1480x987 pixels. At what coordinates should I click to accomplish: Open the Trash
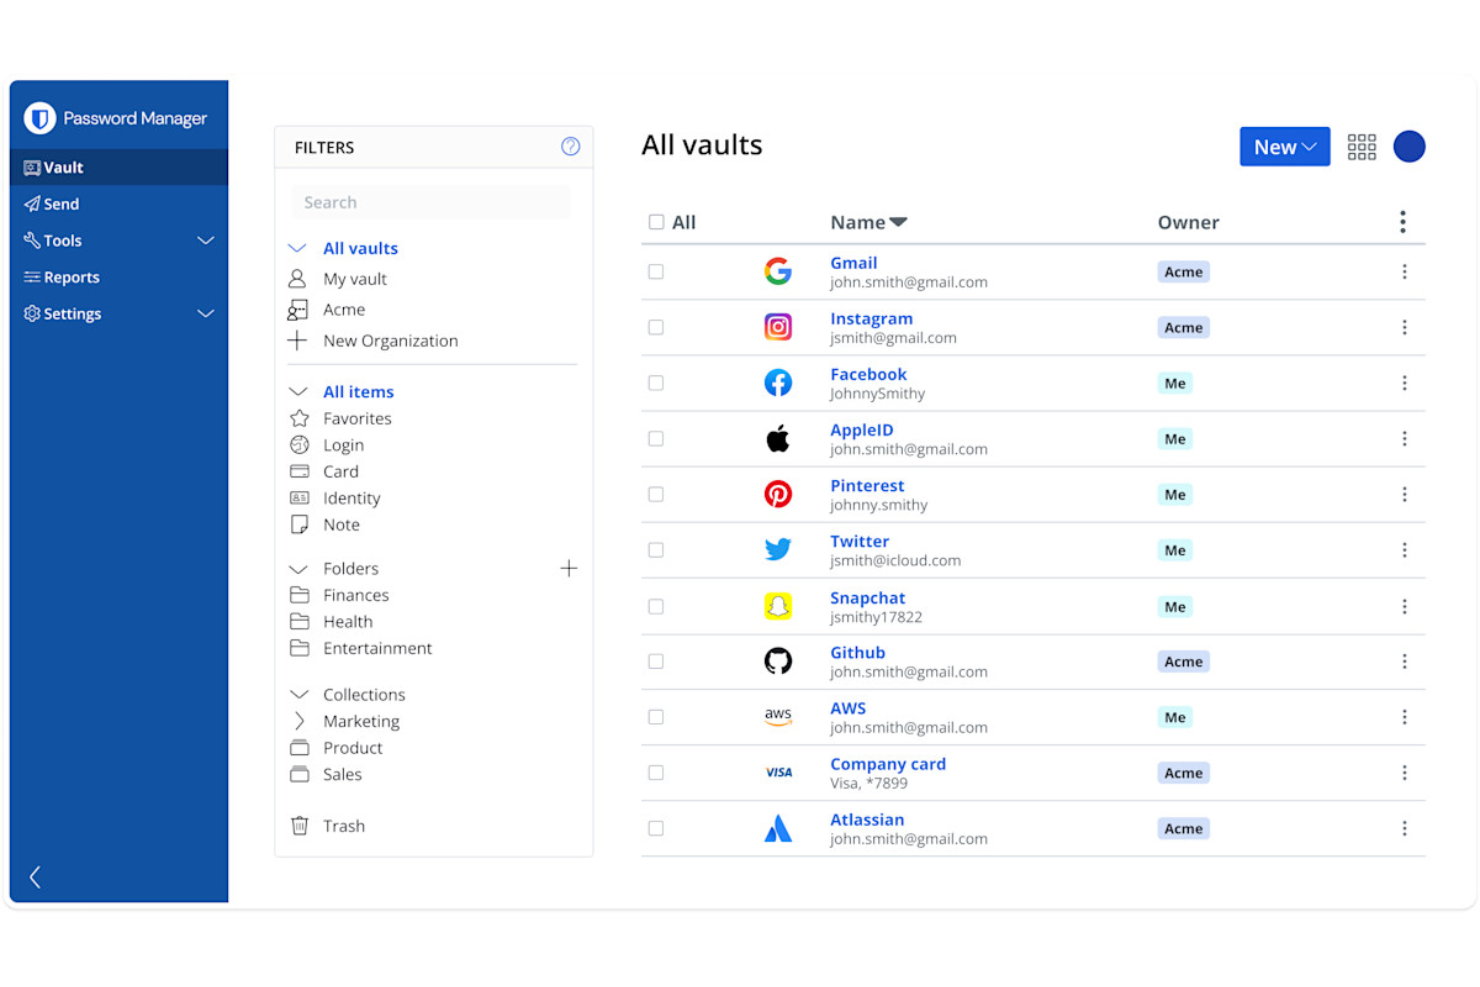343,825
